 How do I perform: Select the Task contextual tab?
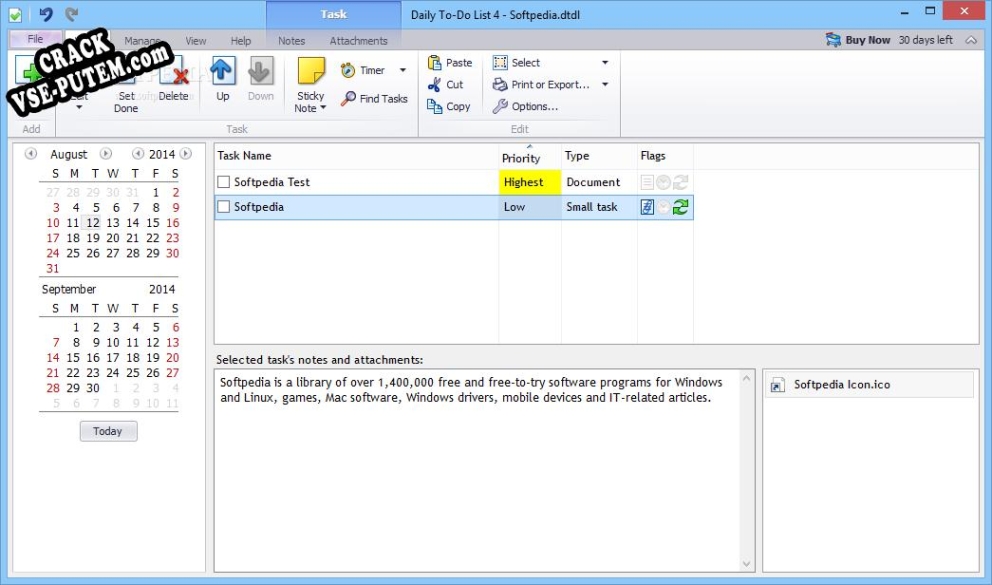[x=333, y=15]
